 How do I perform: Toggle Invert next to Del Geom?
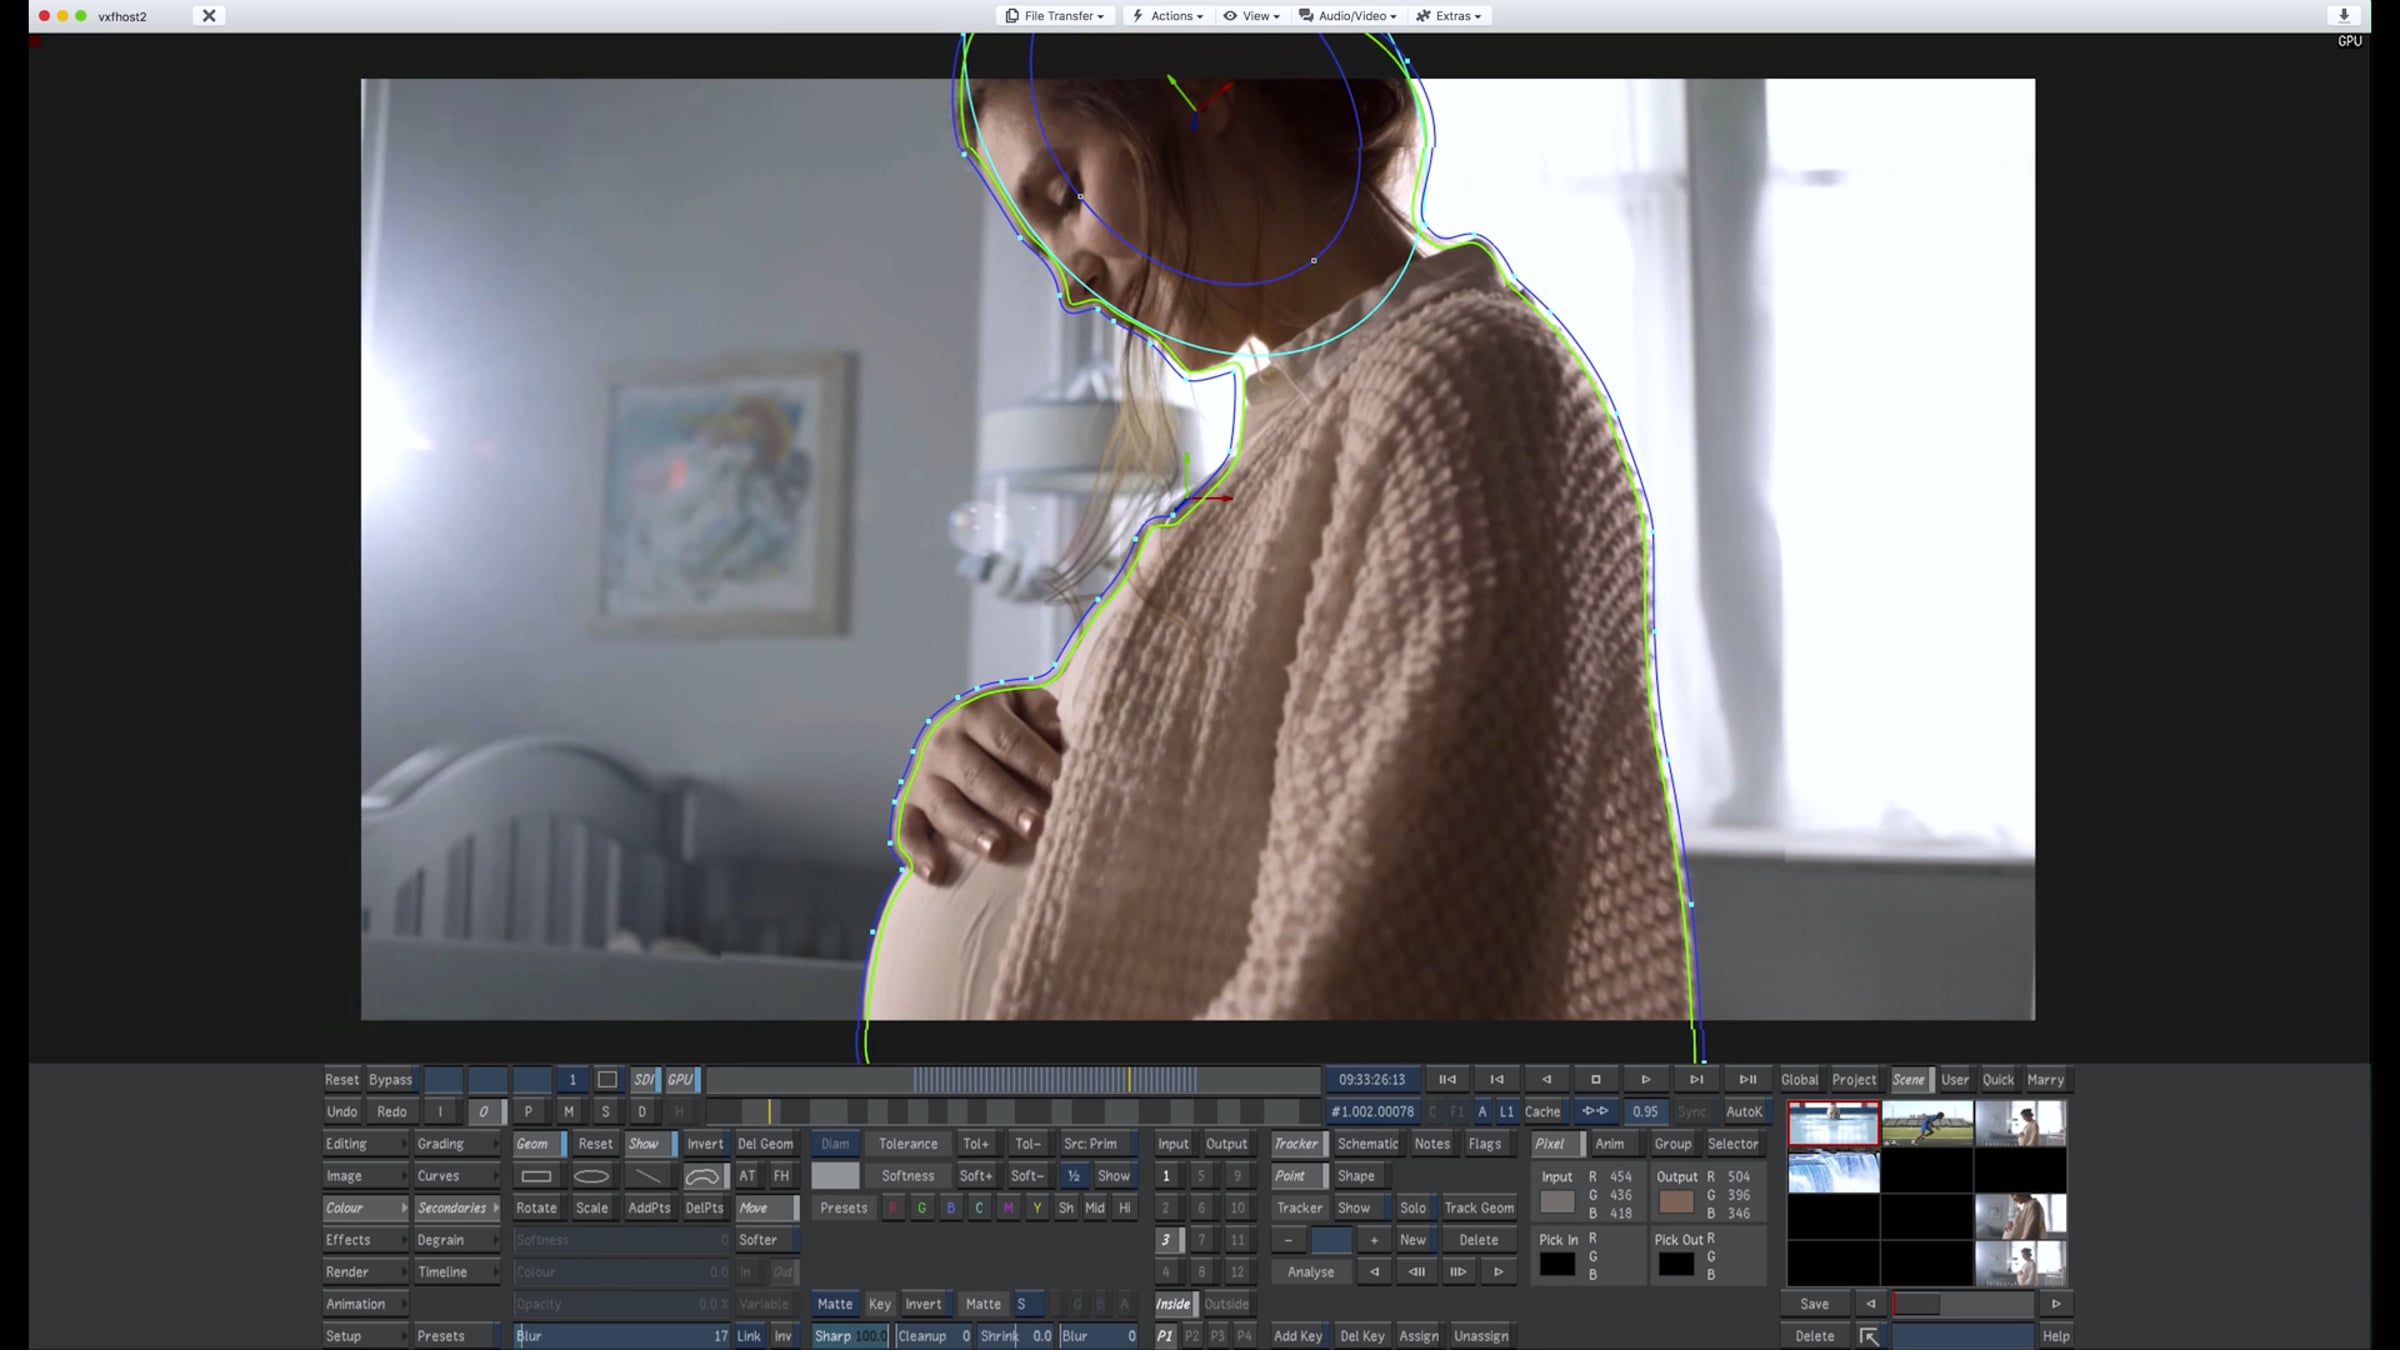point(705,1144)
